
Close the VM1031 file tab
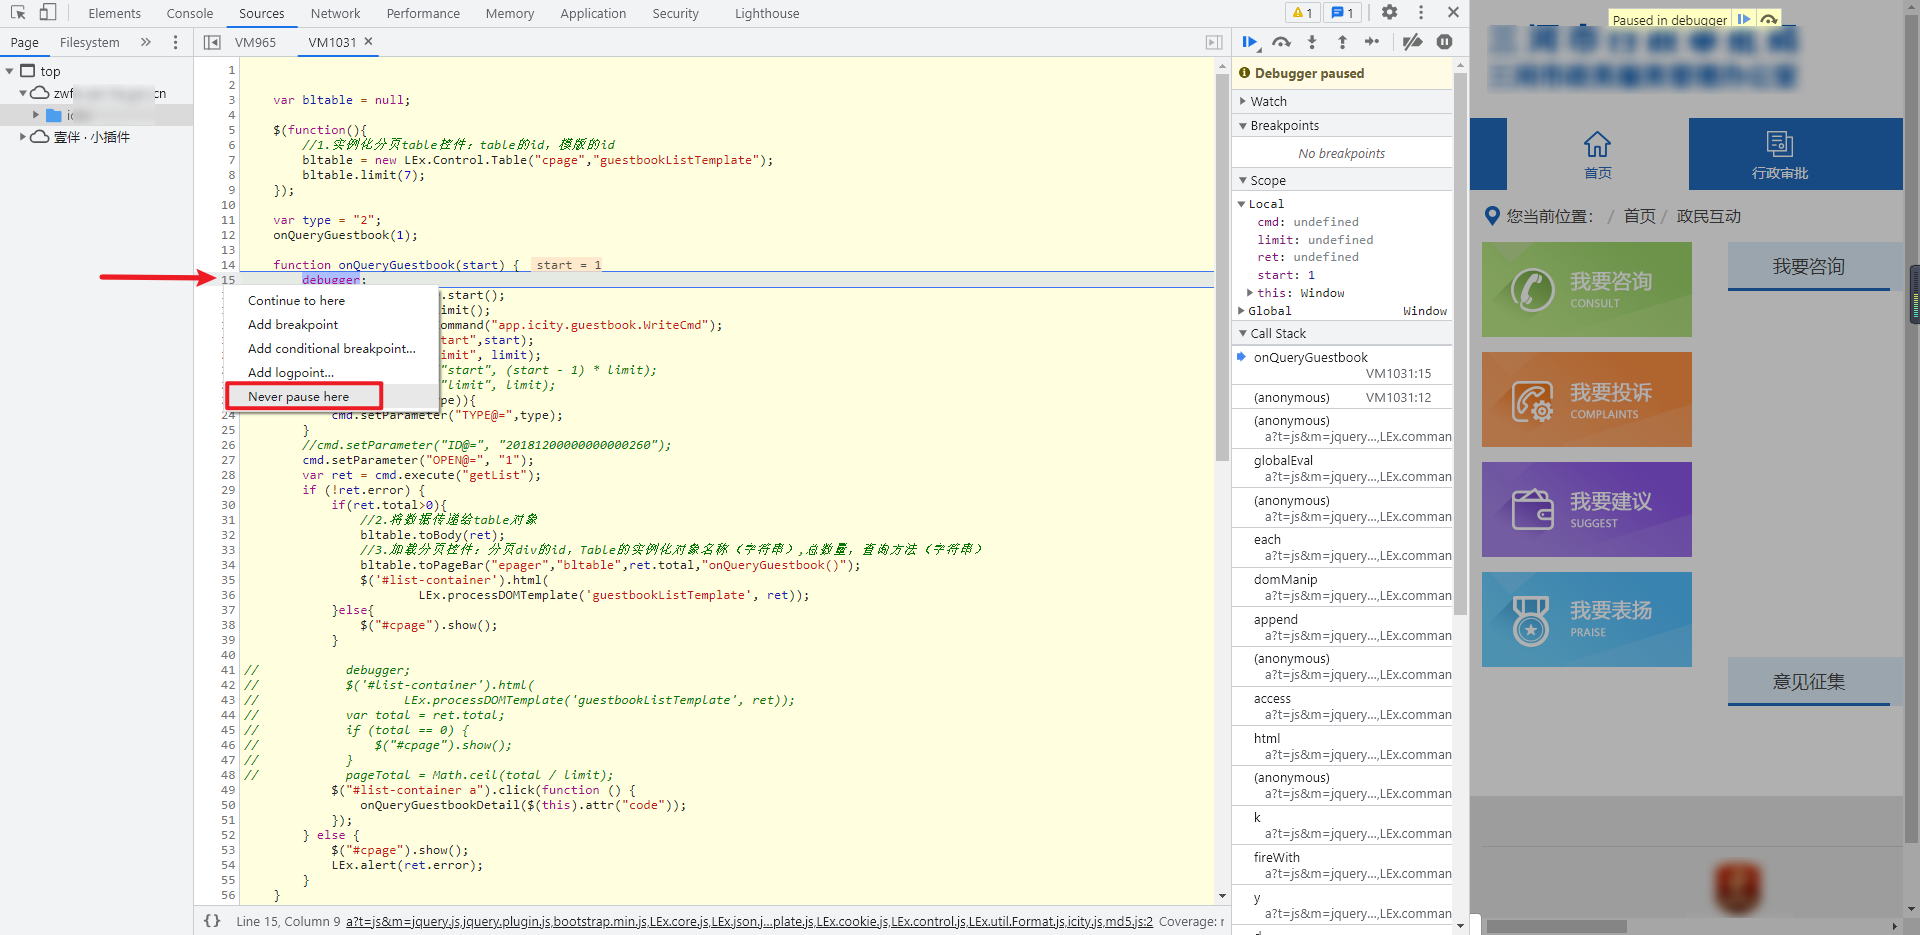point(368,41)
